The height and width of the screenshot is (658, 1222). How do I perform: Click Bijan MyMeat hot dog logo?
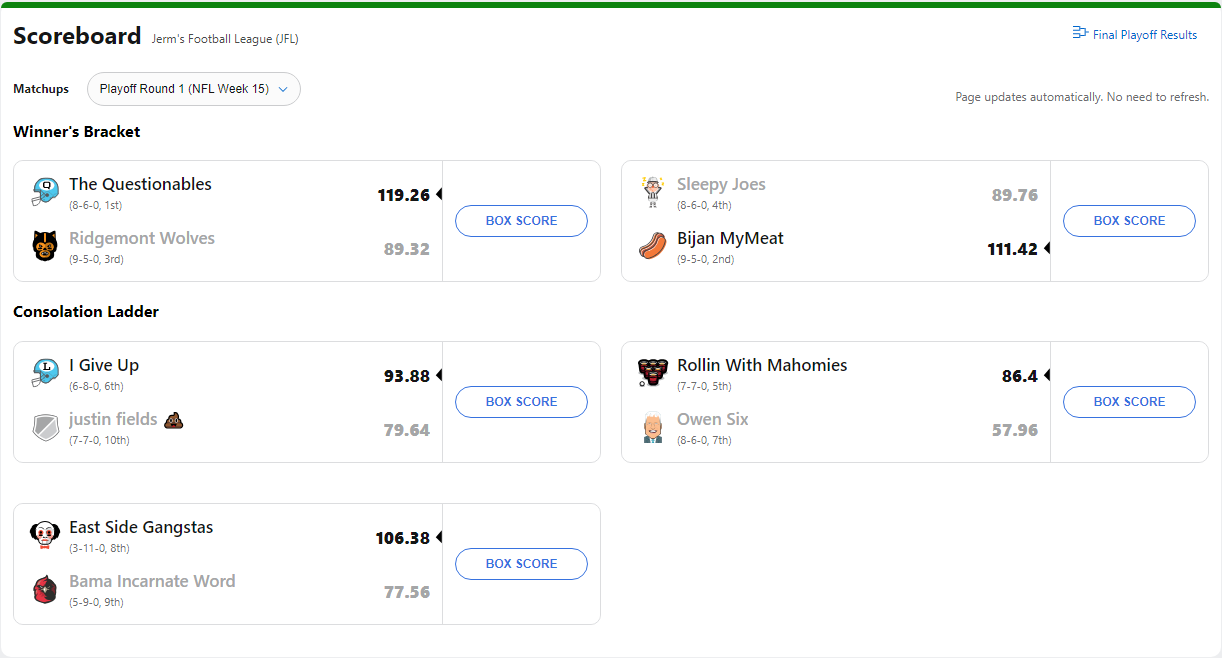[653, 246]
